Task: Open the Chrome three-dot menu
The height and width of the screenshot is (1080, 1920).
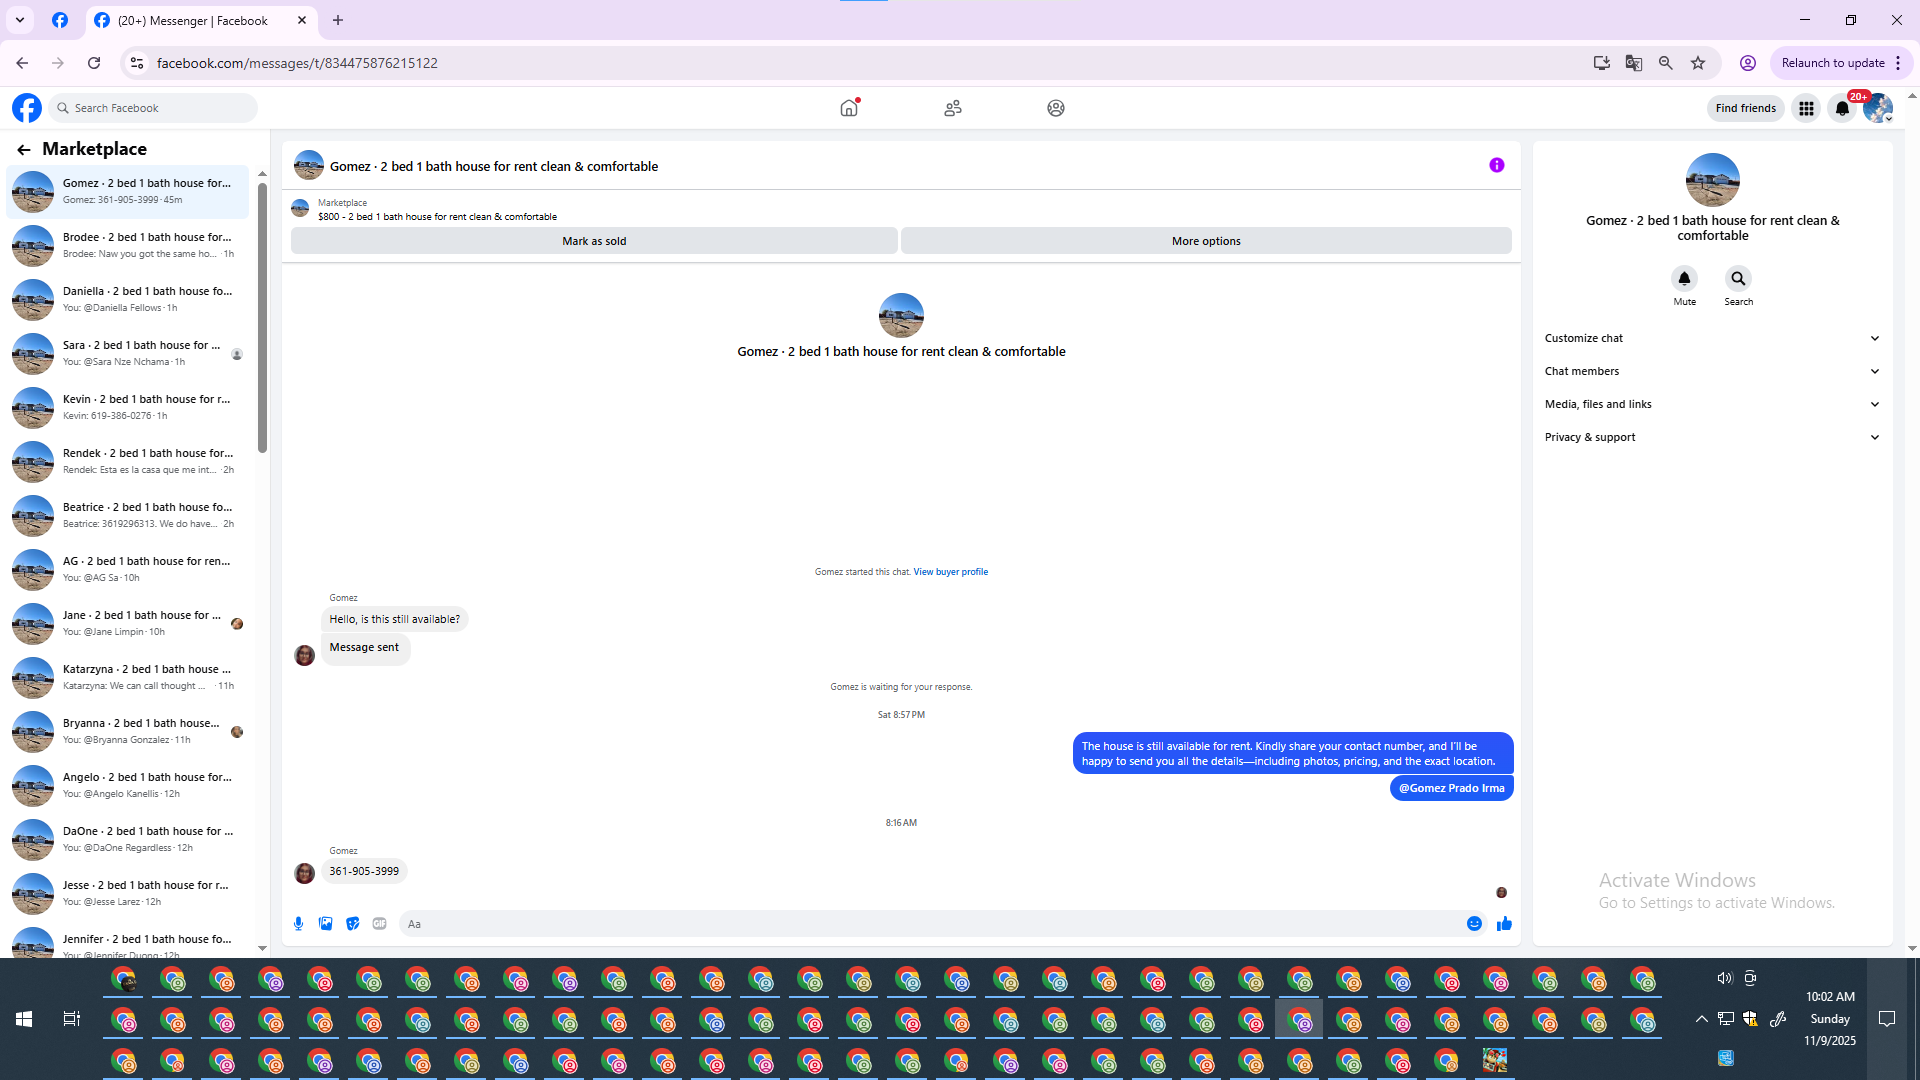Action: point(1898,63)
